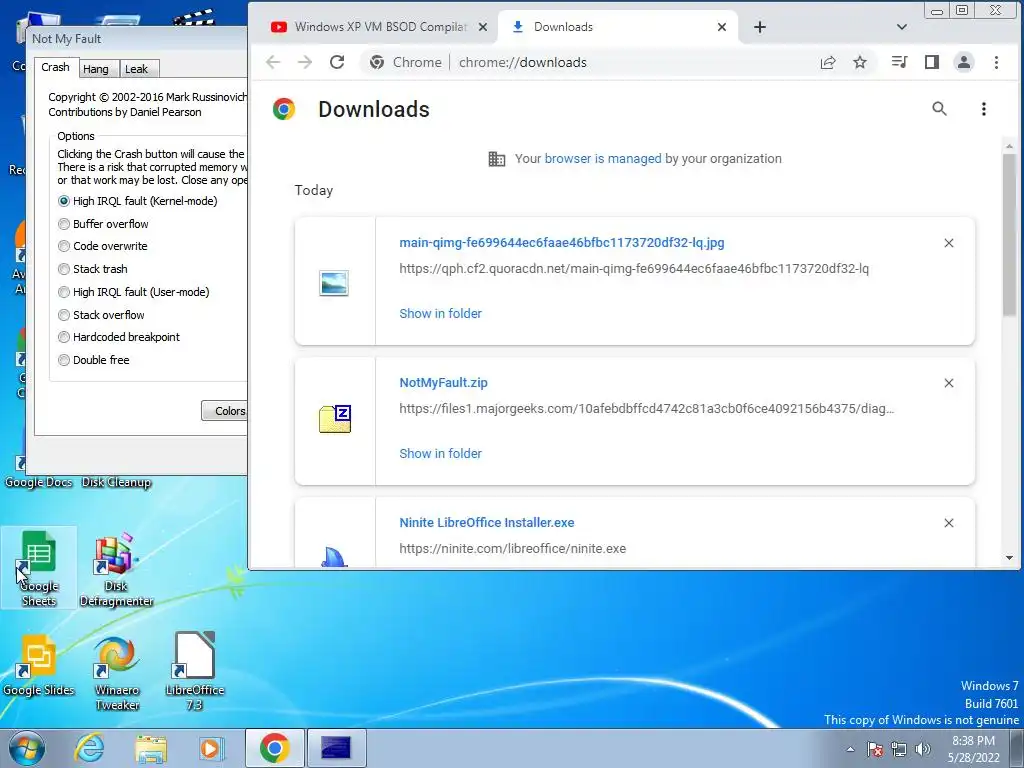
Task: Open main-qimg jpg download link
Action: coord(562,243)
